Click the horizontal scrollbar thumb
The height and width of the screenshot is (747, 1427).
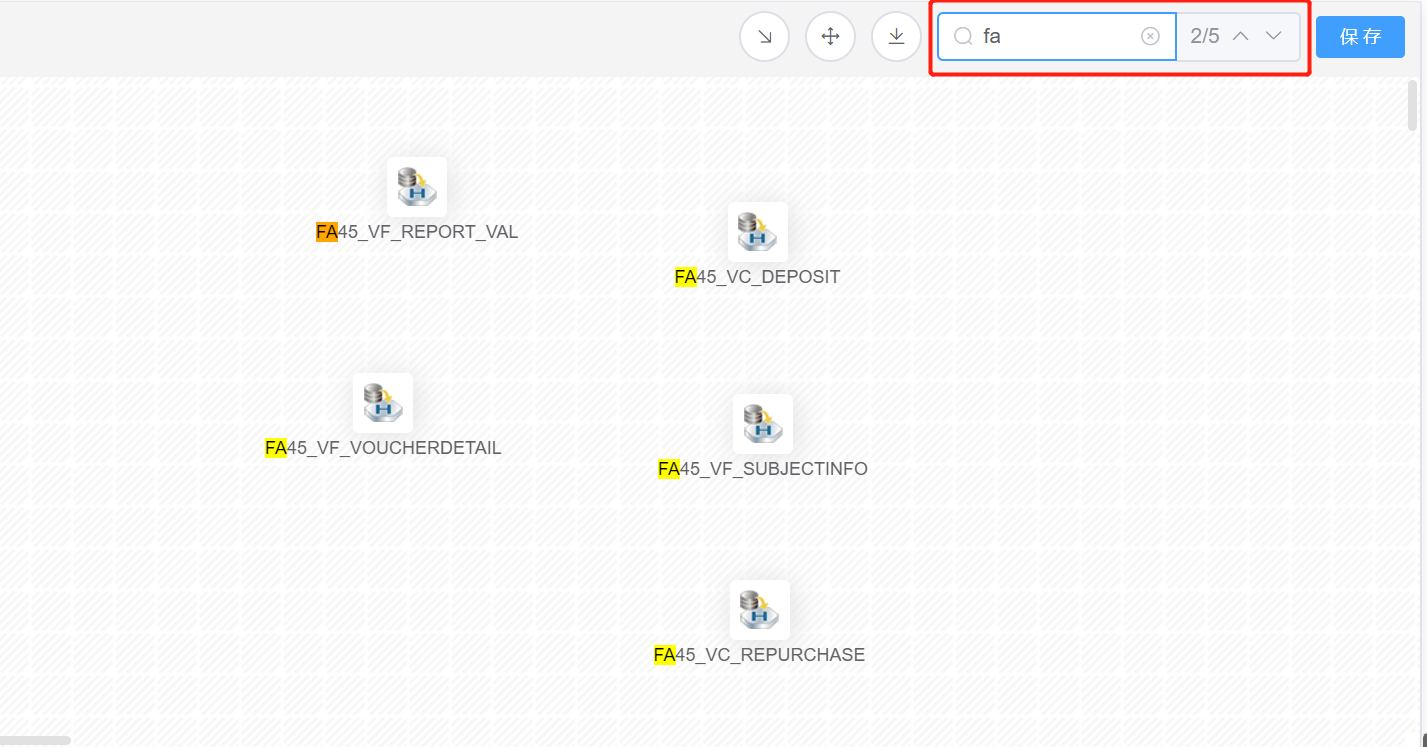point(35,741)
